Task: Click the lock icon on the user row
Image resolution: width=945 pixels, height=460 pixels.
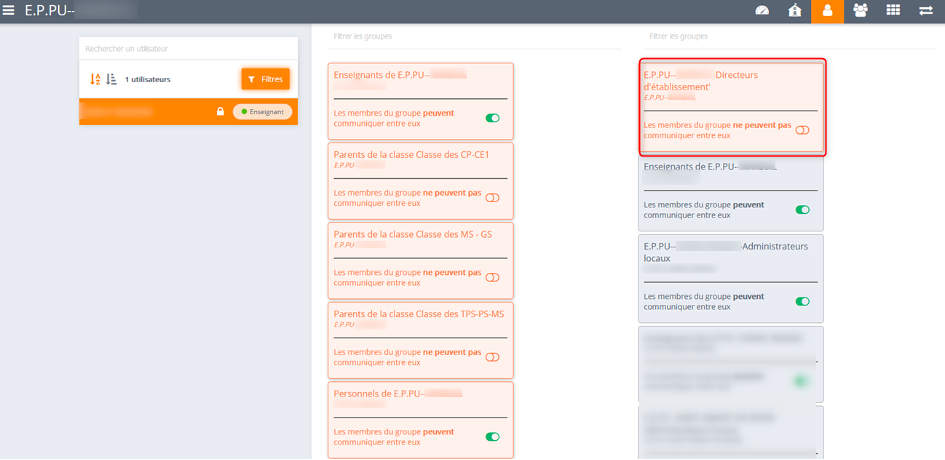Action: tap(221, 112)
